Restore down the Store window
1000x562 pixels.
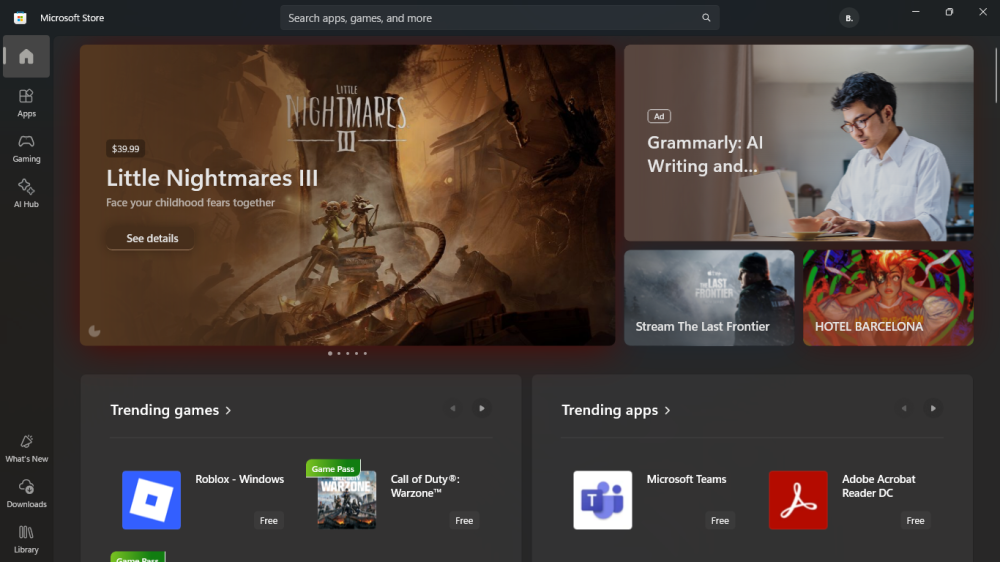coord(949,11)
